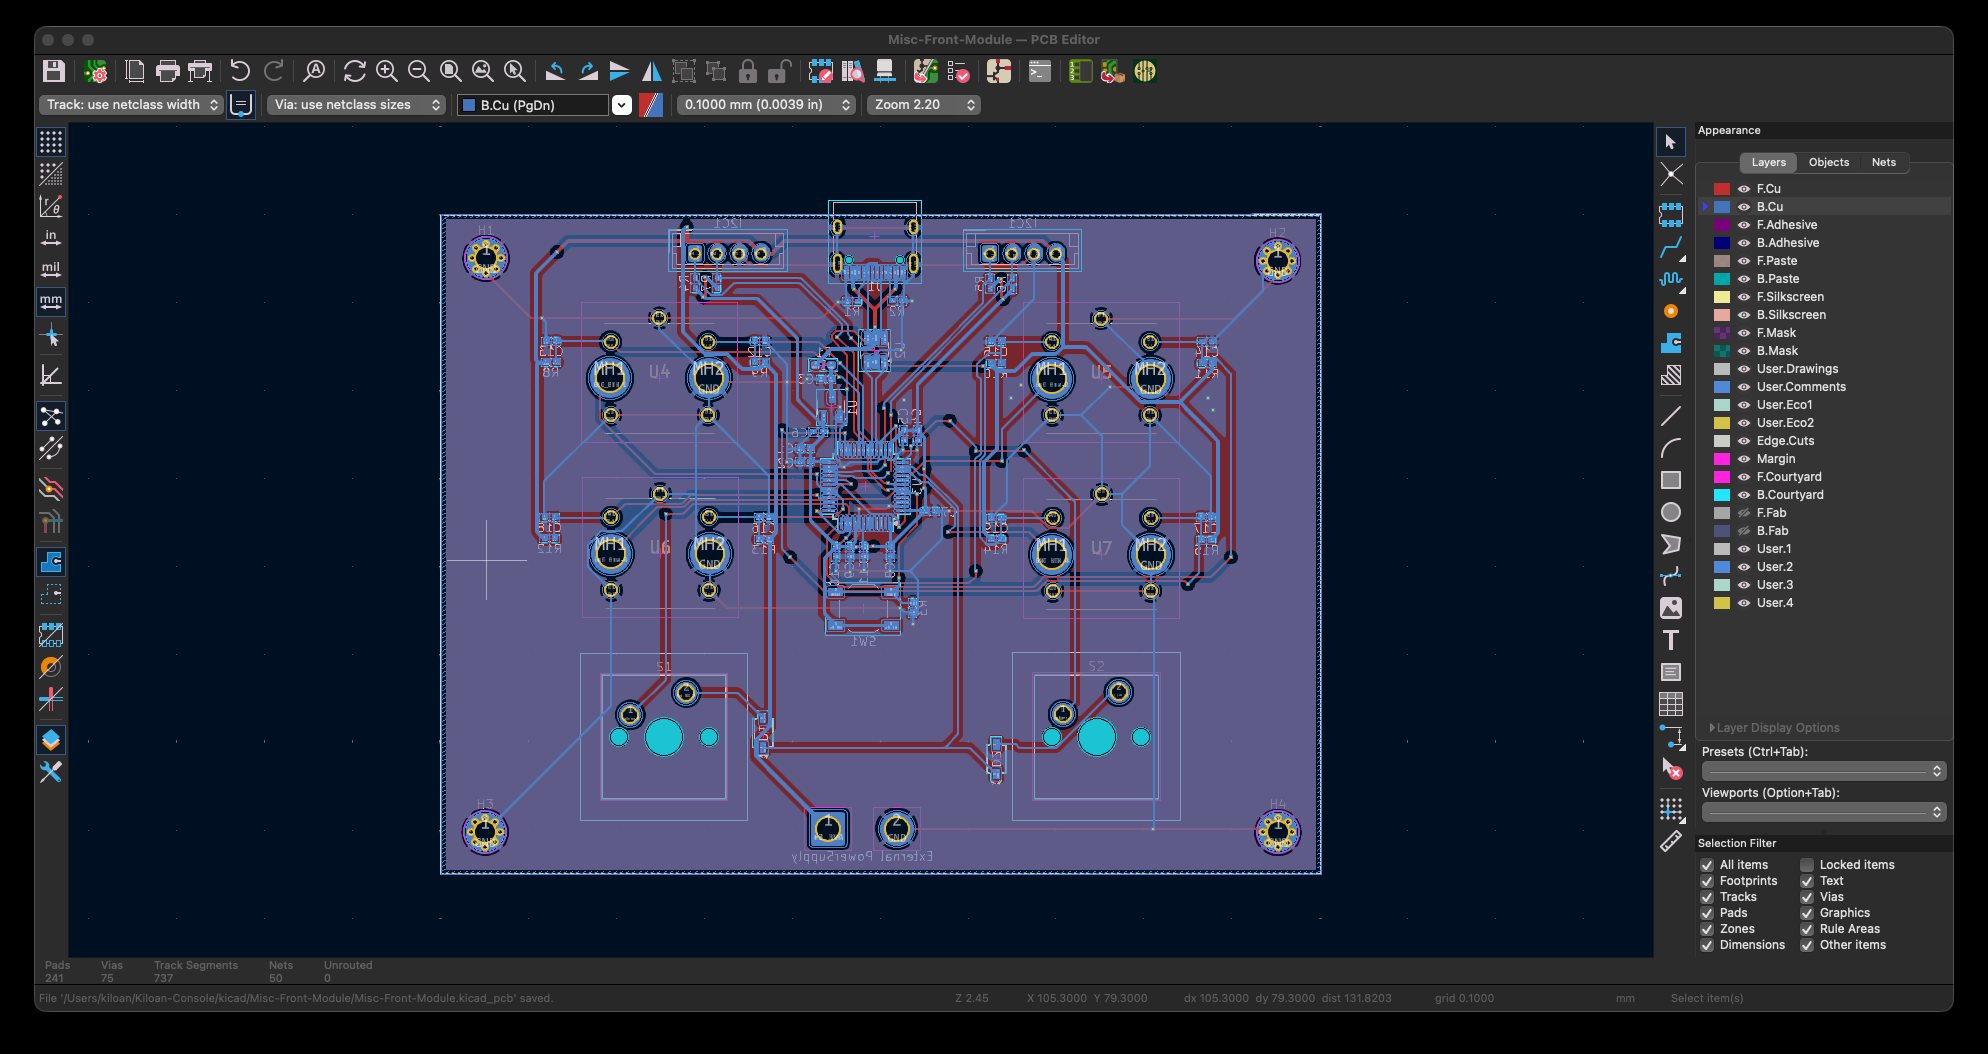Select the Route tracks tool
This screenshot has height=1054, width=1988.
pos(1670,247)
